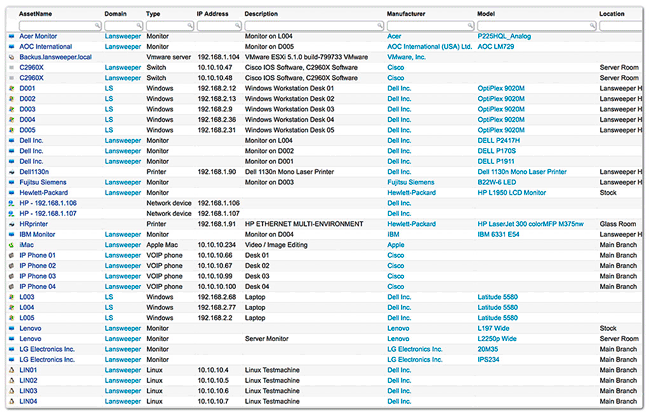The width and height of the screenshot is (650, 415).
Task: Click the Apple icon beside iMac
Action: [9, 244]
